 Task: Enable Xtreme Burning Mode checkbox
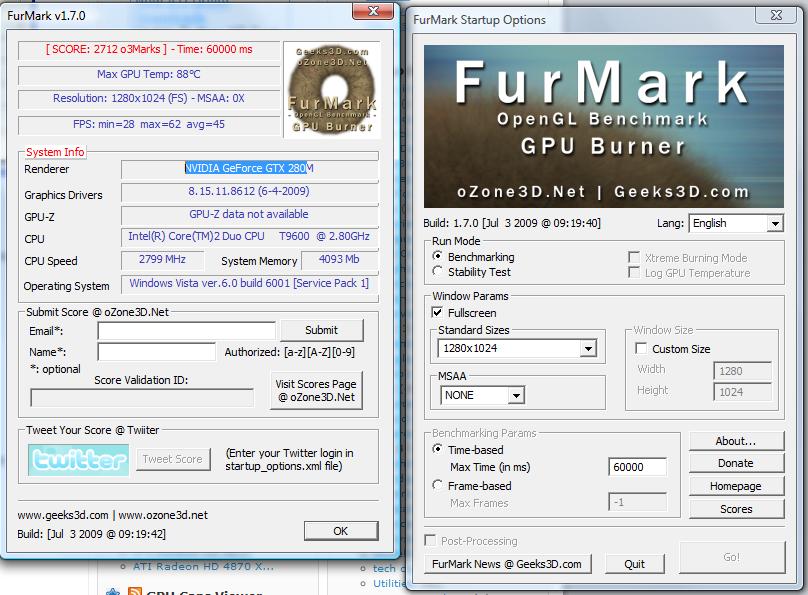coord(634,257)
